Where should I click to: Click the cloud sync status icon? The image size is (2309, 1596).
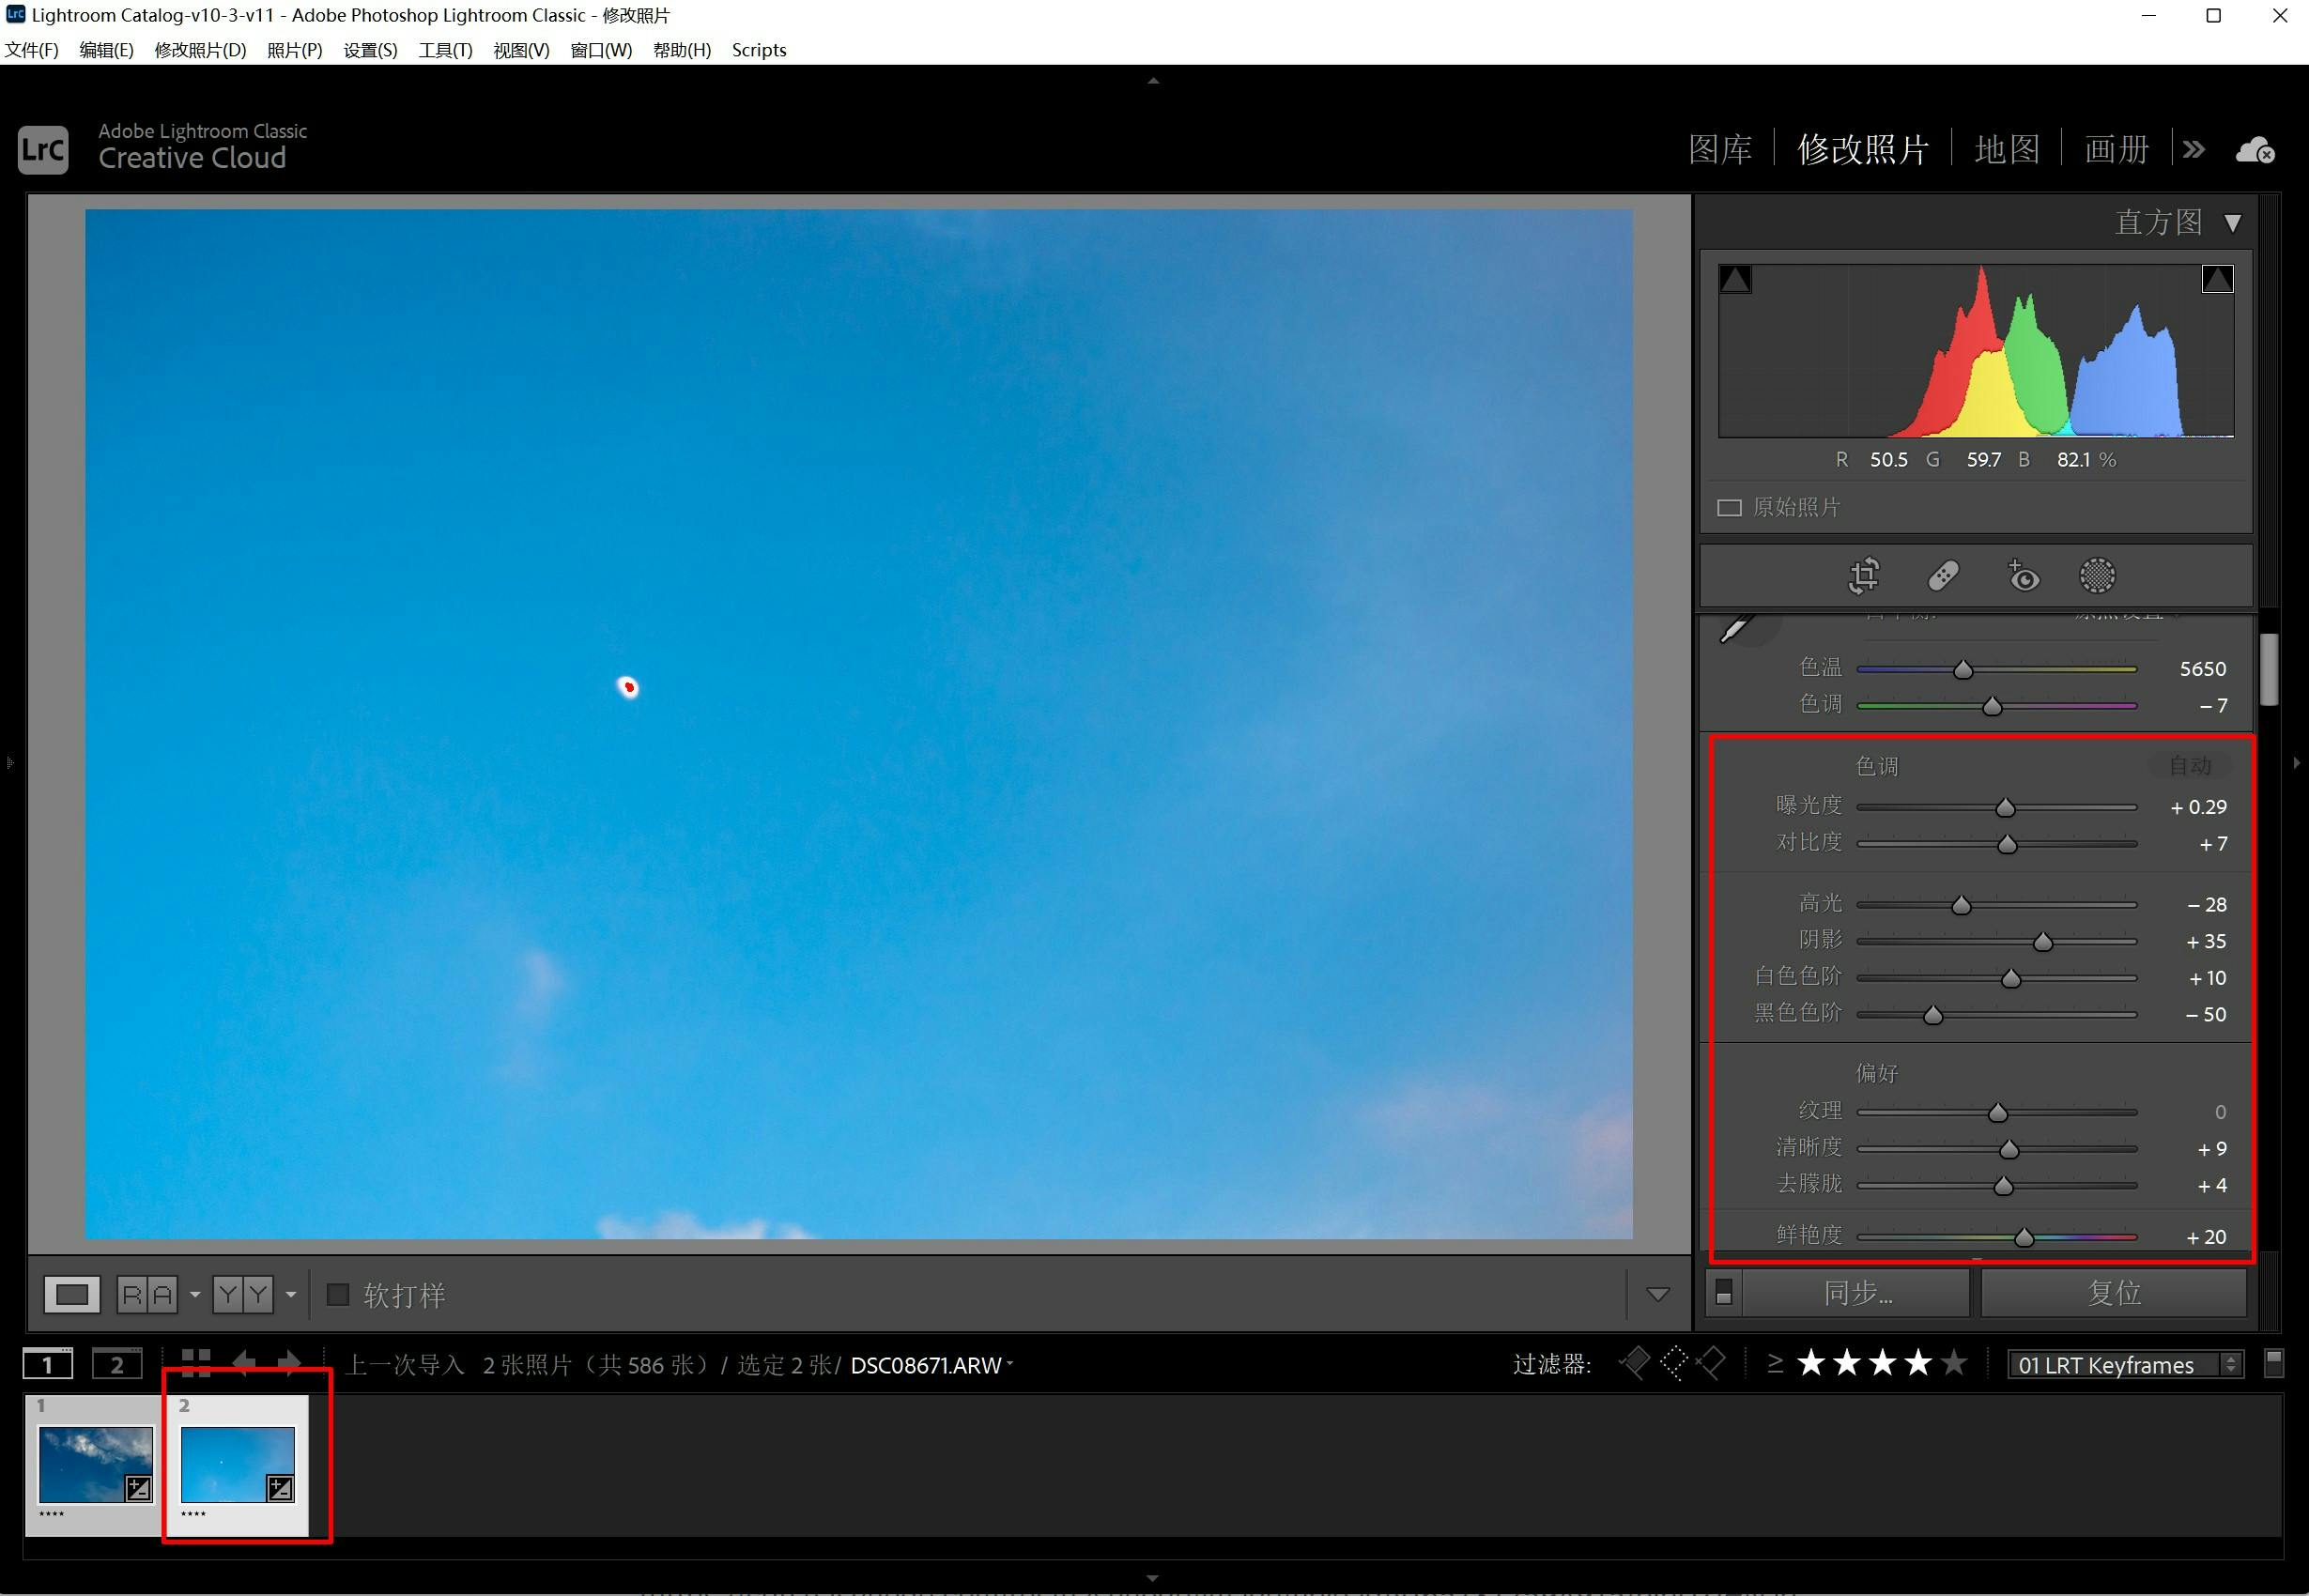coord(2255,150)
